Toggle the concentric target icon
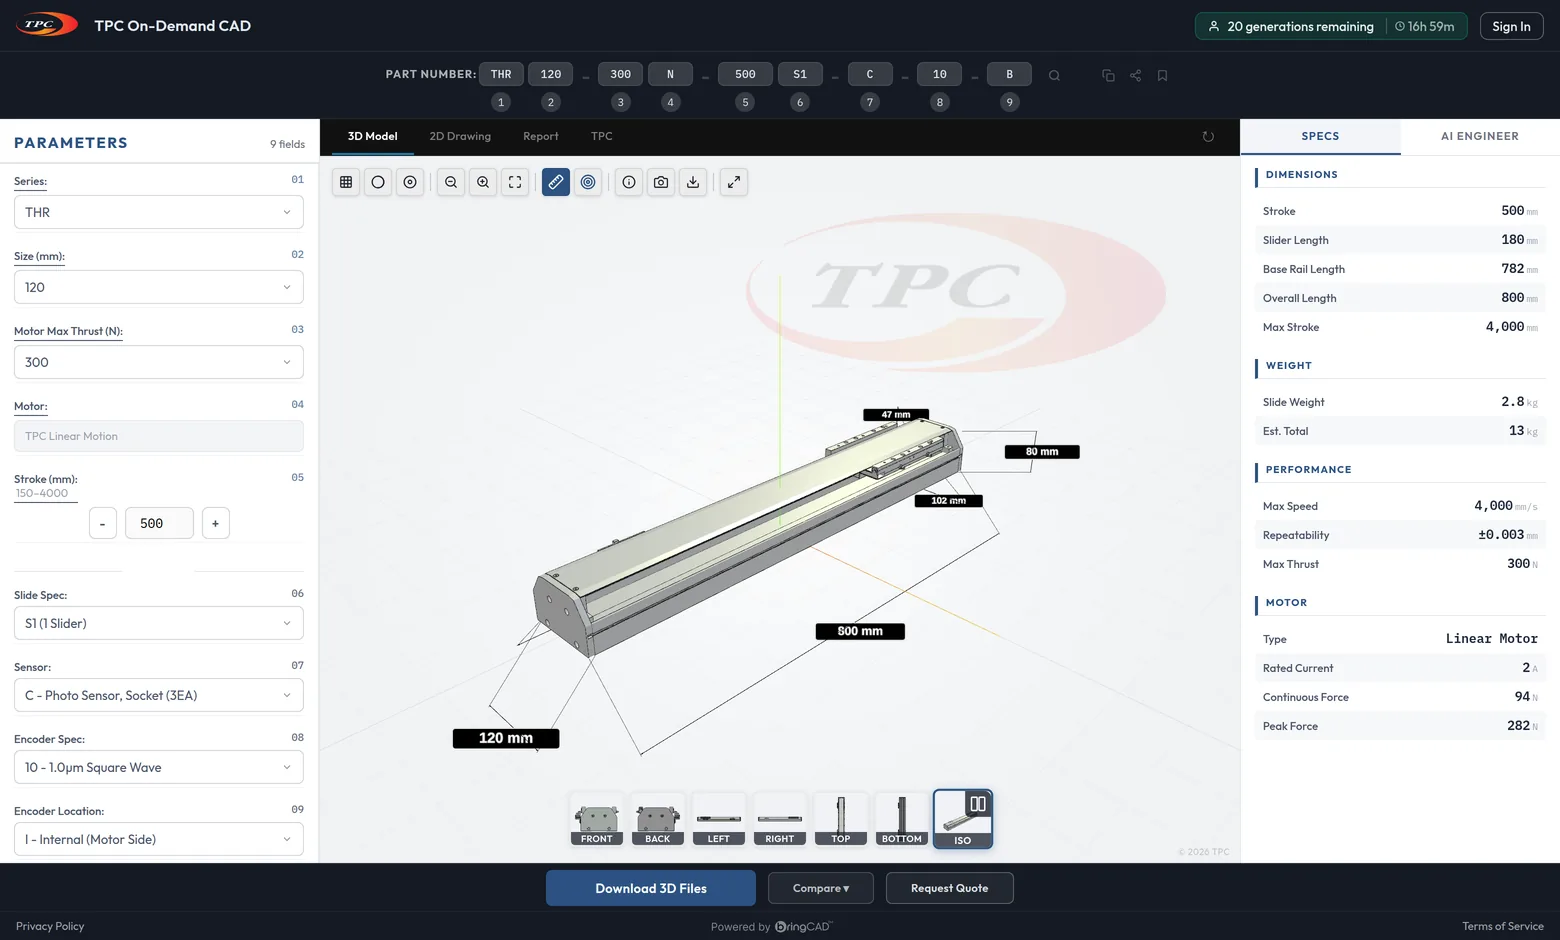The height and width of the screenshot is (940, 1560). pos(588,182)
